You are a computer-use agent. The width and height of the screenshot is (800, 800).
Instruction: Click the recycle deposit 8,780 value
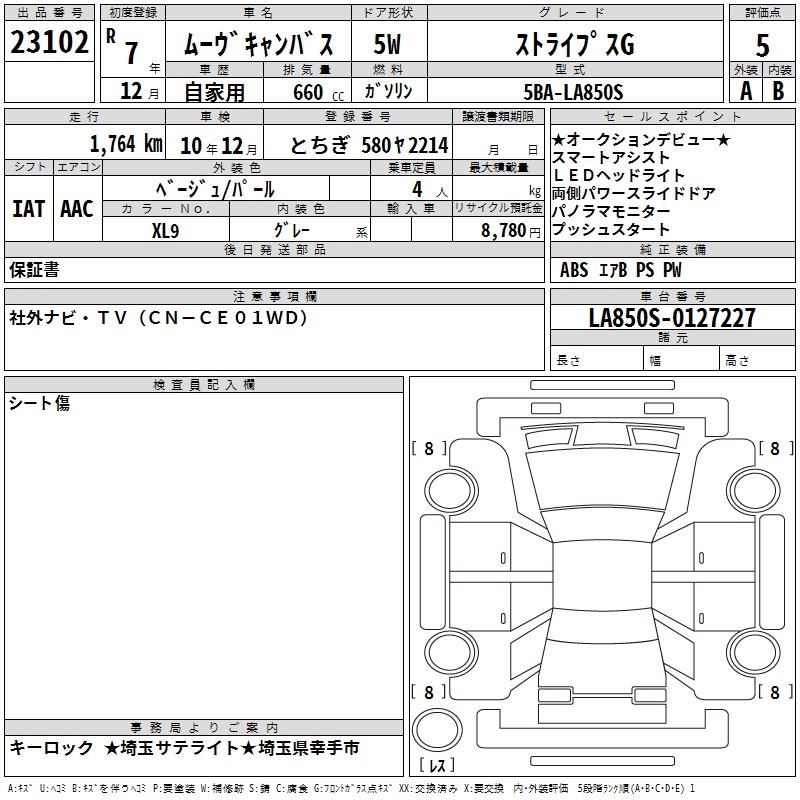497,229
